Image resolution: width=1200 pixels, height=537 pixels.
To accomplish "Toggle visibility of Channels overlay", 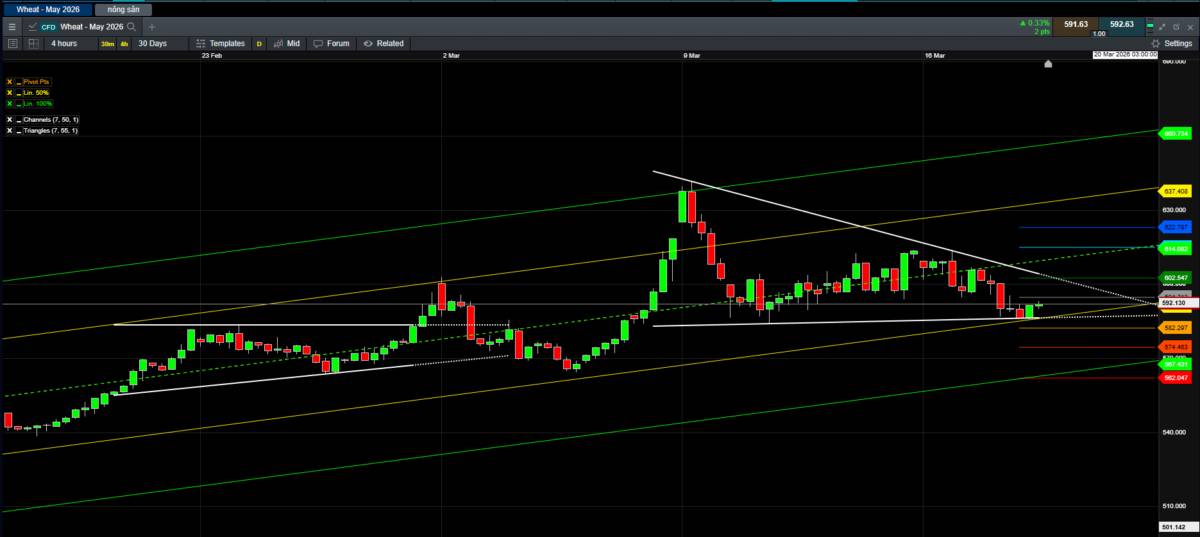I will [19, 120].
